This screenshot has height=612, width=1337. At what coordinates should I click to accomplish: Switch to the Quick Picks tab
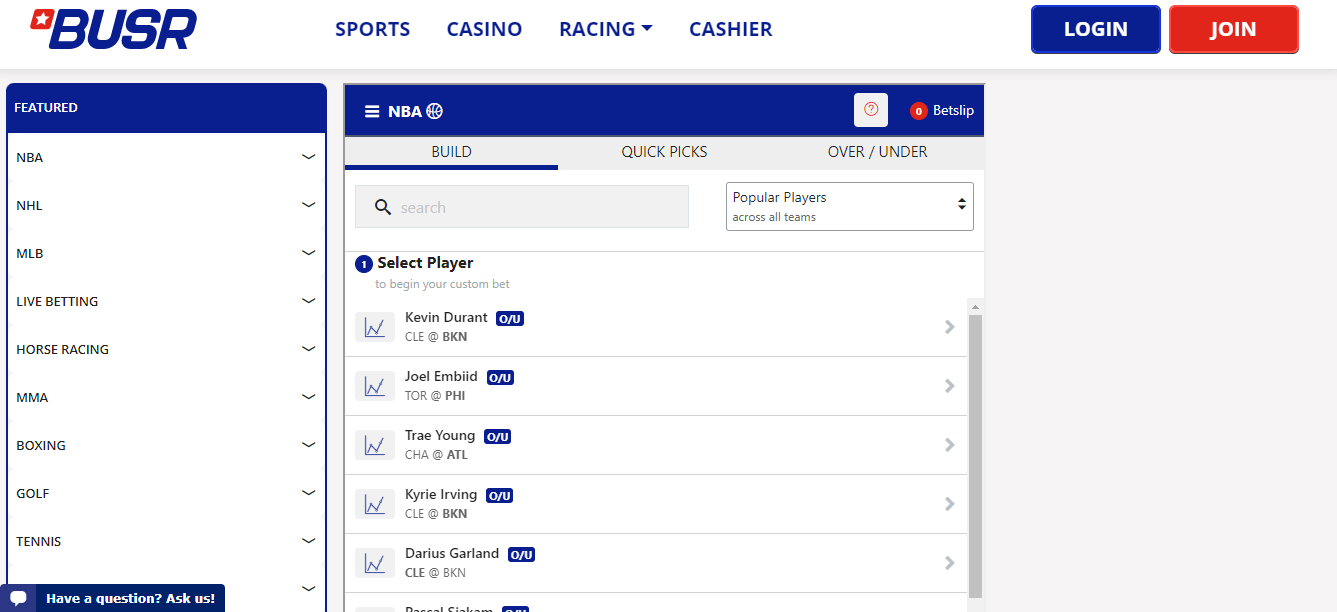pyautogui.click(x=664, y=152)
